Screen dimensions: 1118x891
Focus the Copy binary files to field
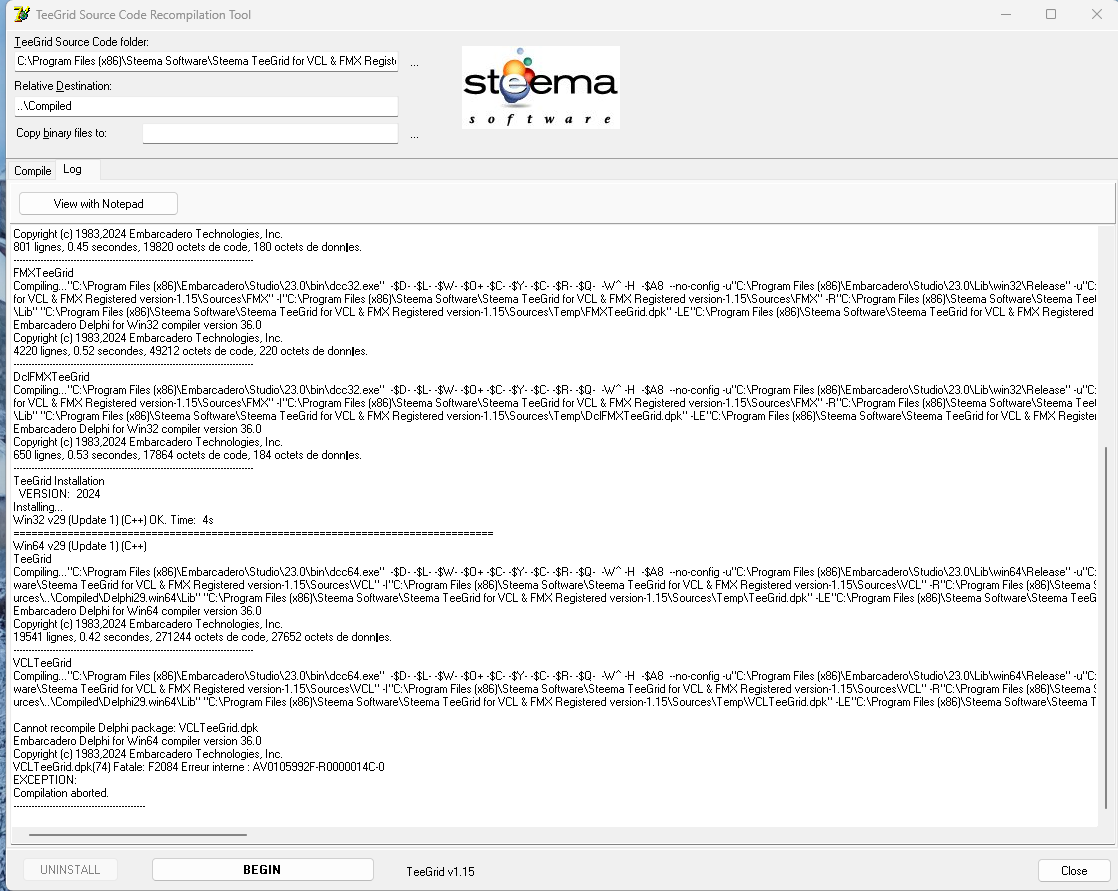click(x=270, y=133)
